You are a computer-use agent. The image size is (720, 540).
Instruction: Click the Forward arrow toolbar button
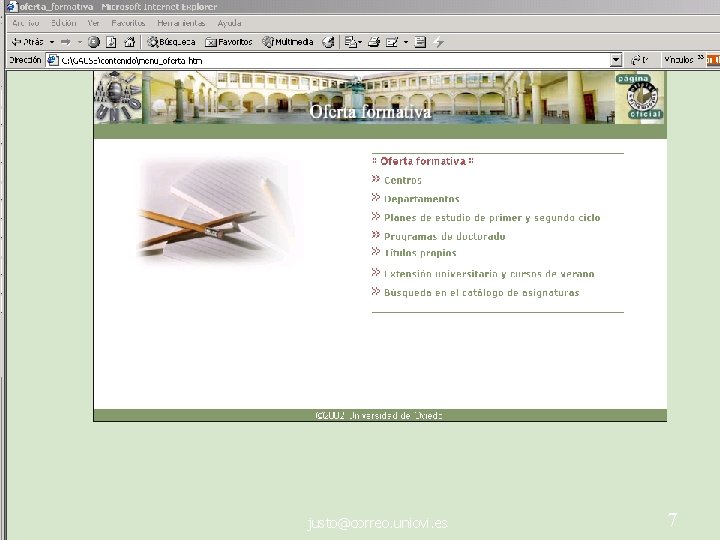tap(66, 42)
